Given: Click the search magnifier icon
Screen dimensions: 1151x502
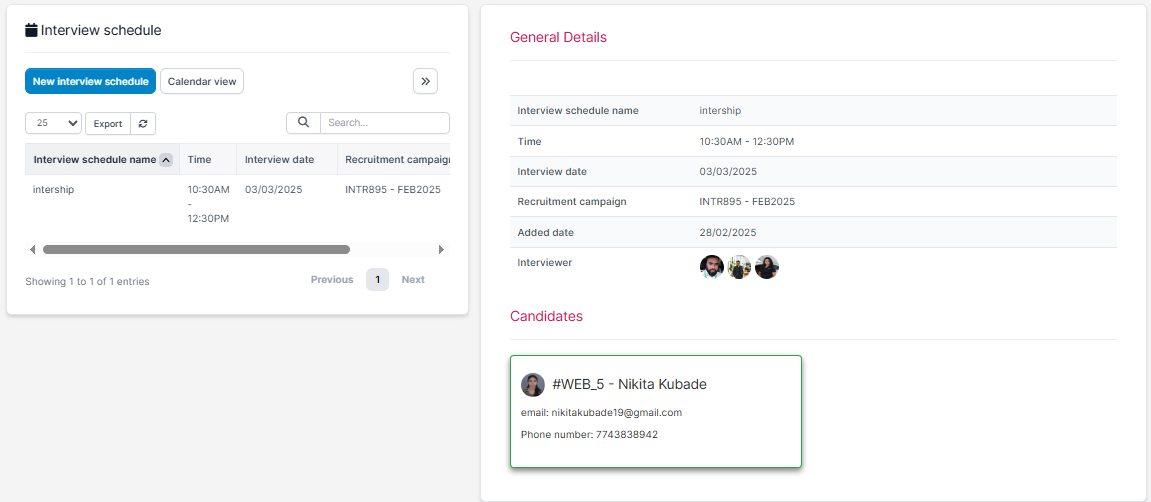Looking at the screenshot, I should pyautogui.click(x=303, y=123).
